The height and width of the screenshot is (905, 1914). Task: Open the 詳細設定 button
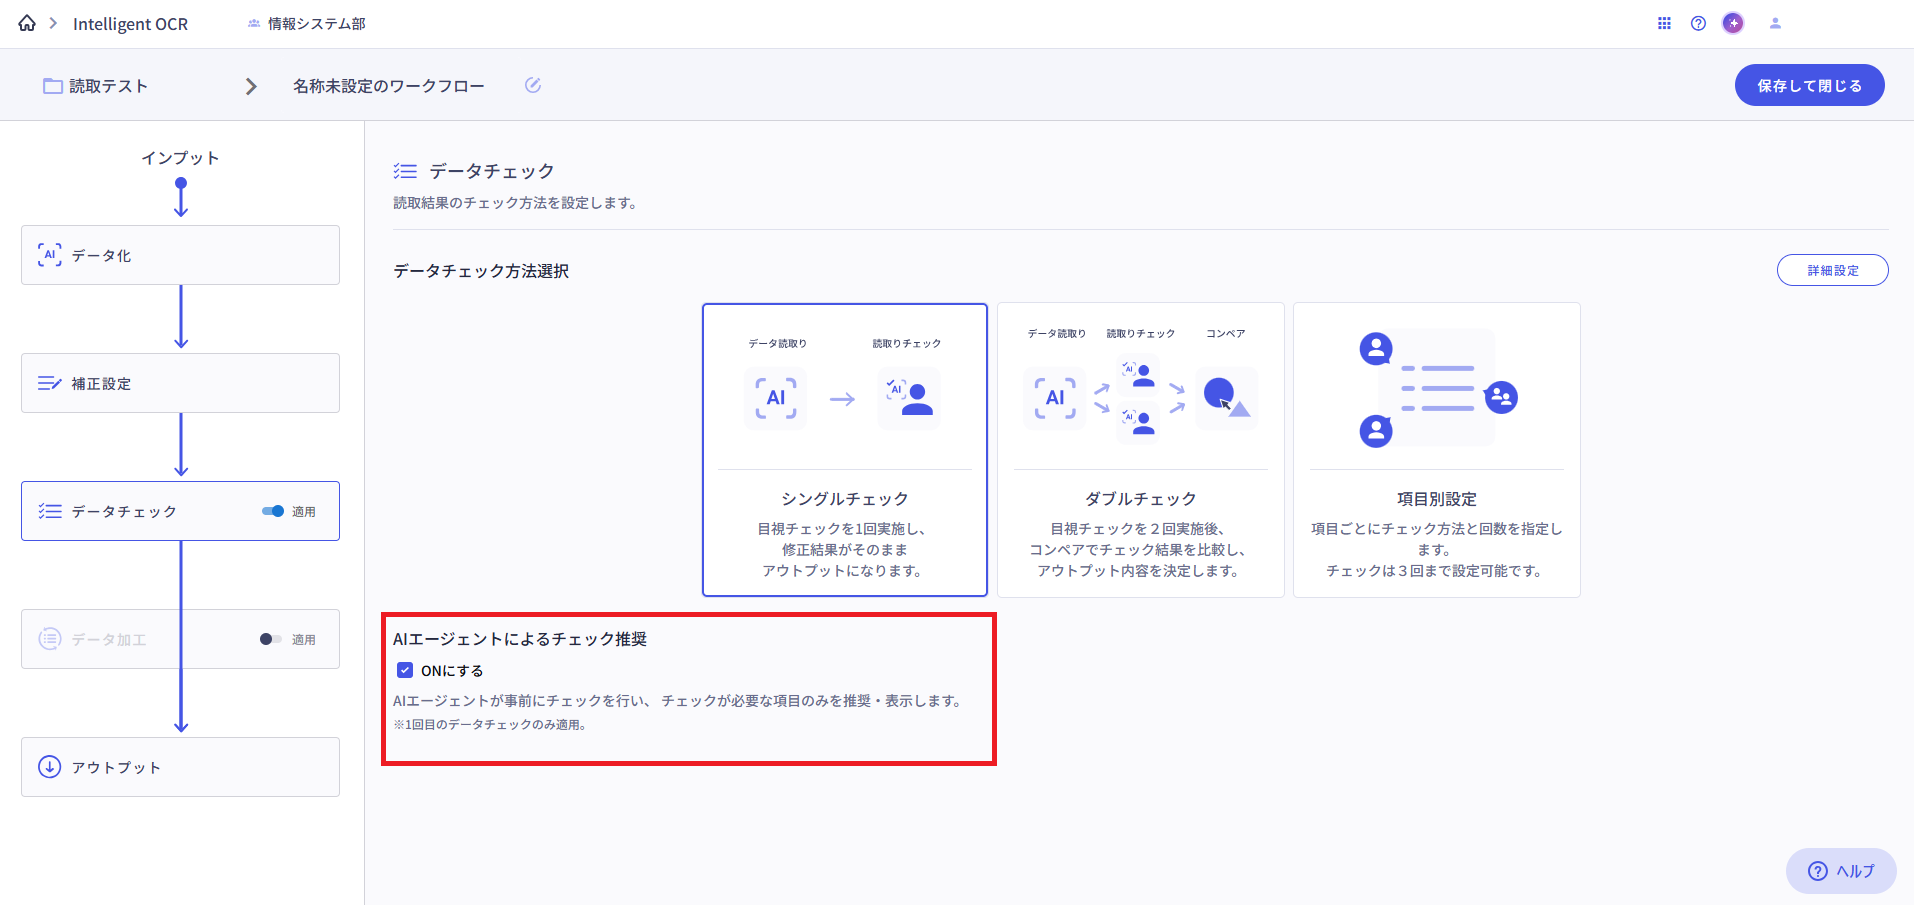click(1832, 270)
